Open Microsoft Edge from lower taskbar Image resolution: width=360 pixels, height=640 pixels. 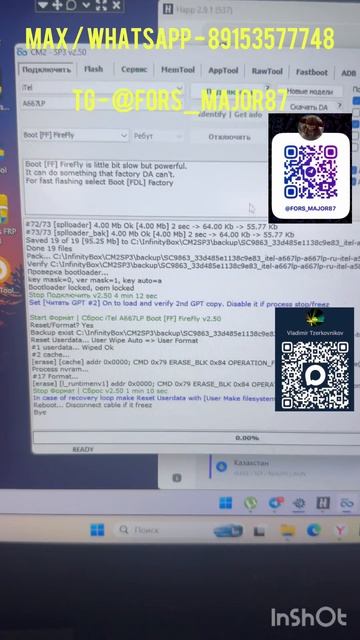(313, 530)
